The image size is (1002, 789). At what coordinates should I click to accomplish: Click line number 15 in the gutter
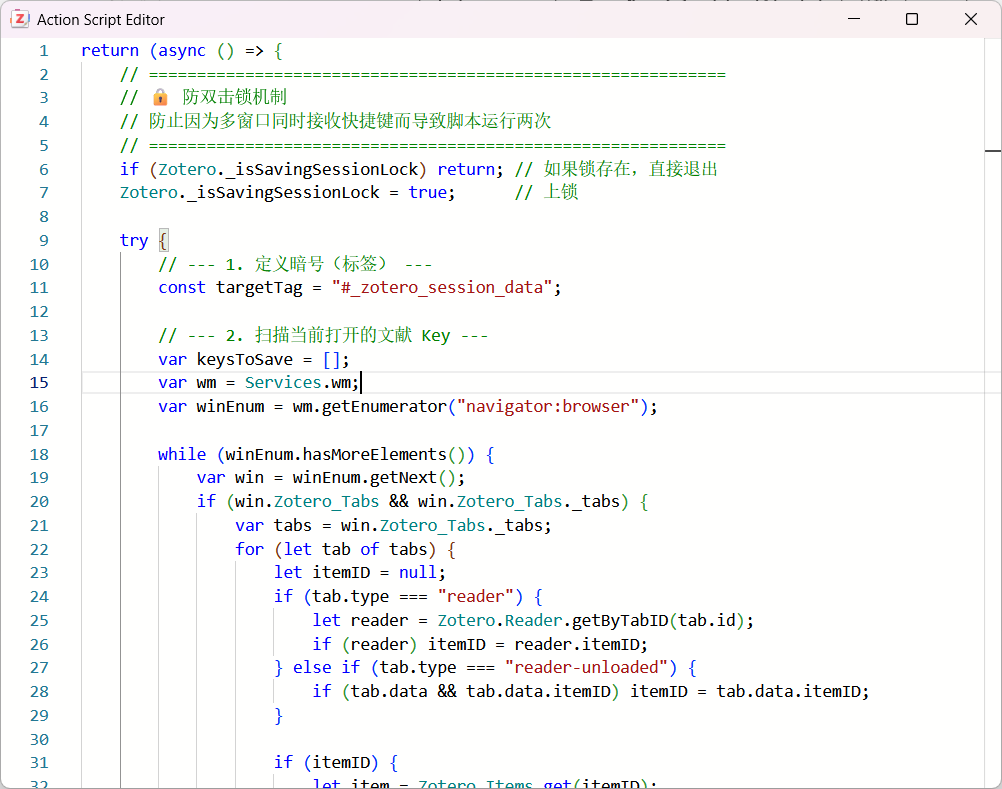(38, 383)
